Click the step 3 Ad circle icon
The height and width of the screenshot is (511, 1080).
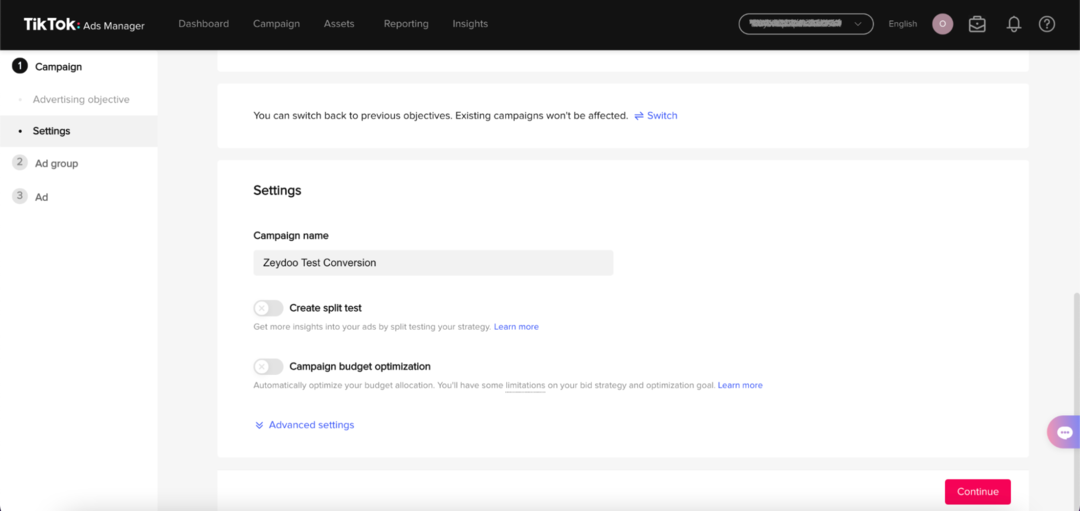coord(20,197)
